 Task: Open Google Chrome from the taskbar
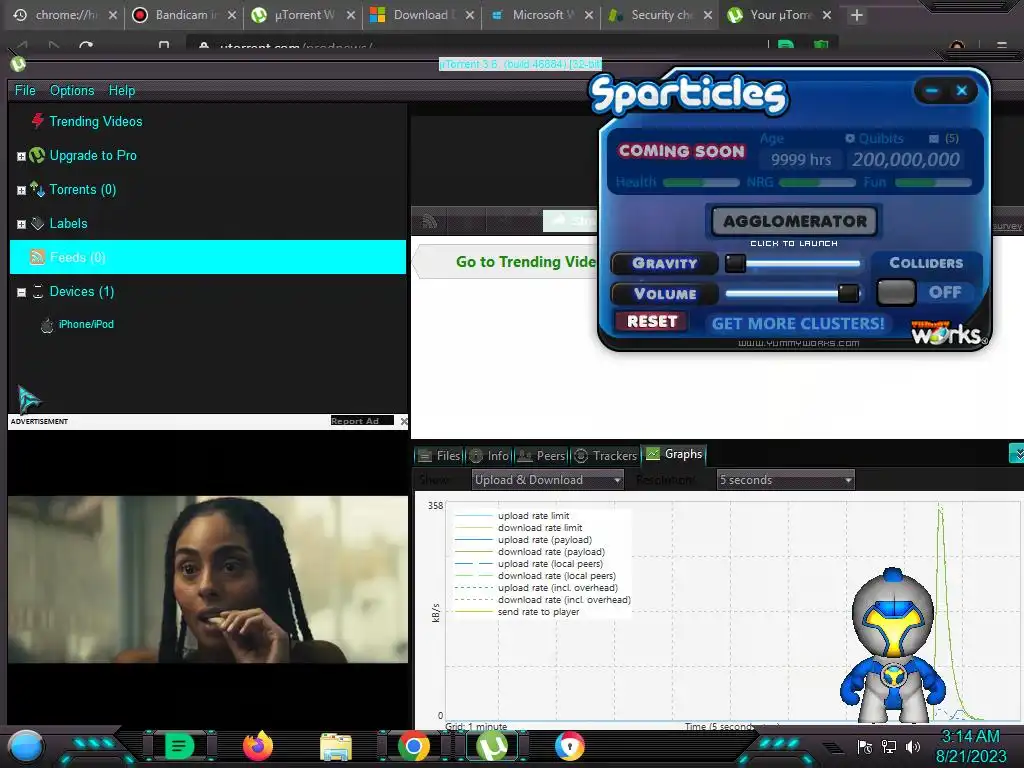point(413,746)
